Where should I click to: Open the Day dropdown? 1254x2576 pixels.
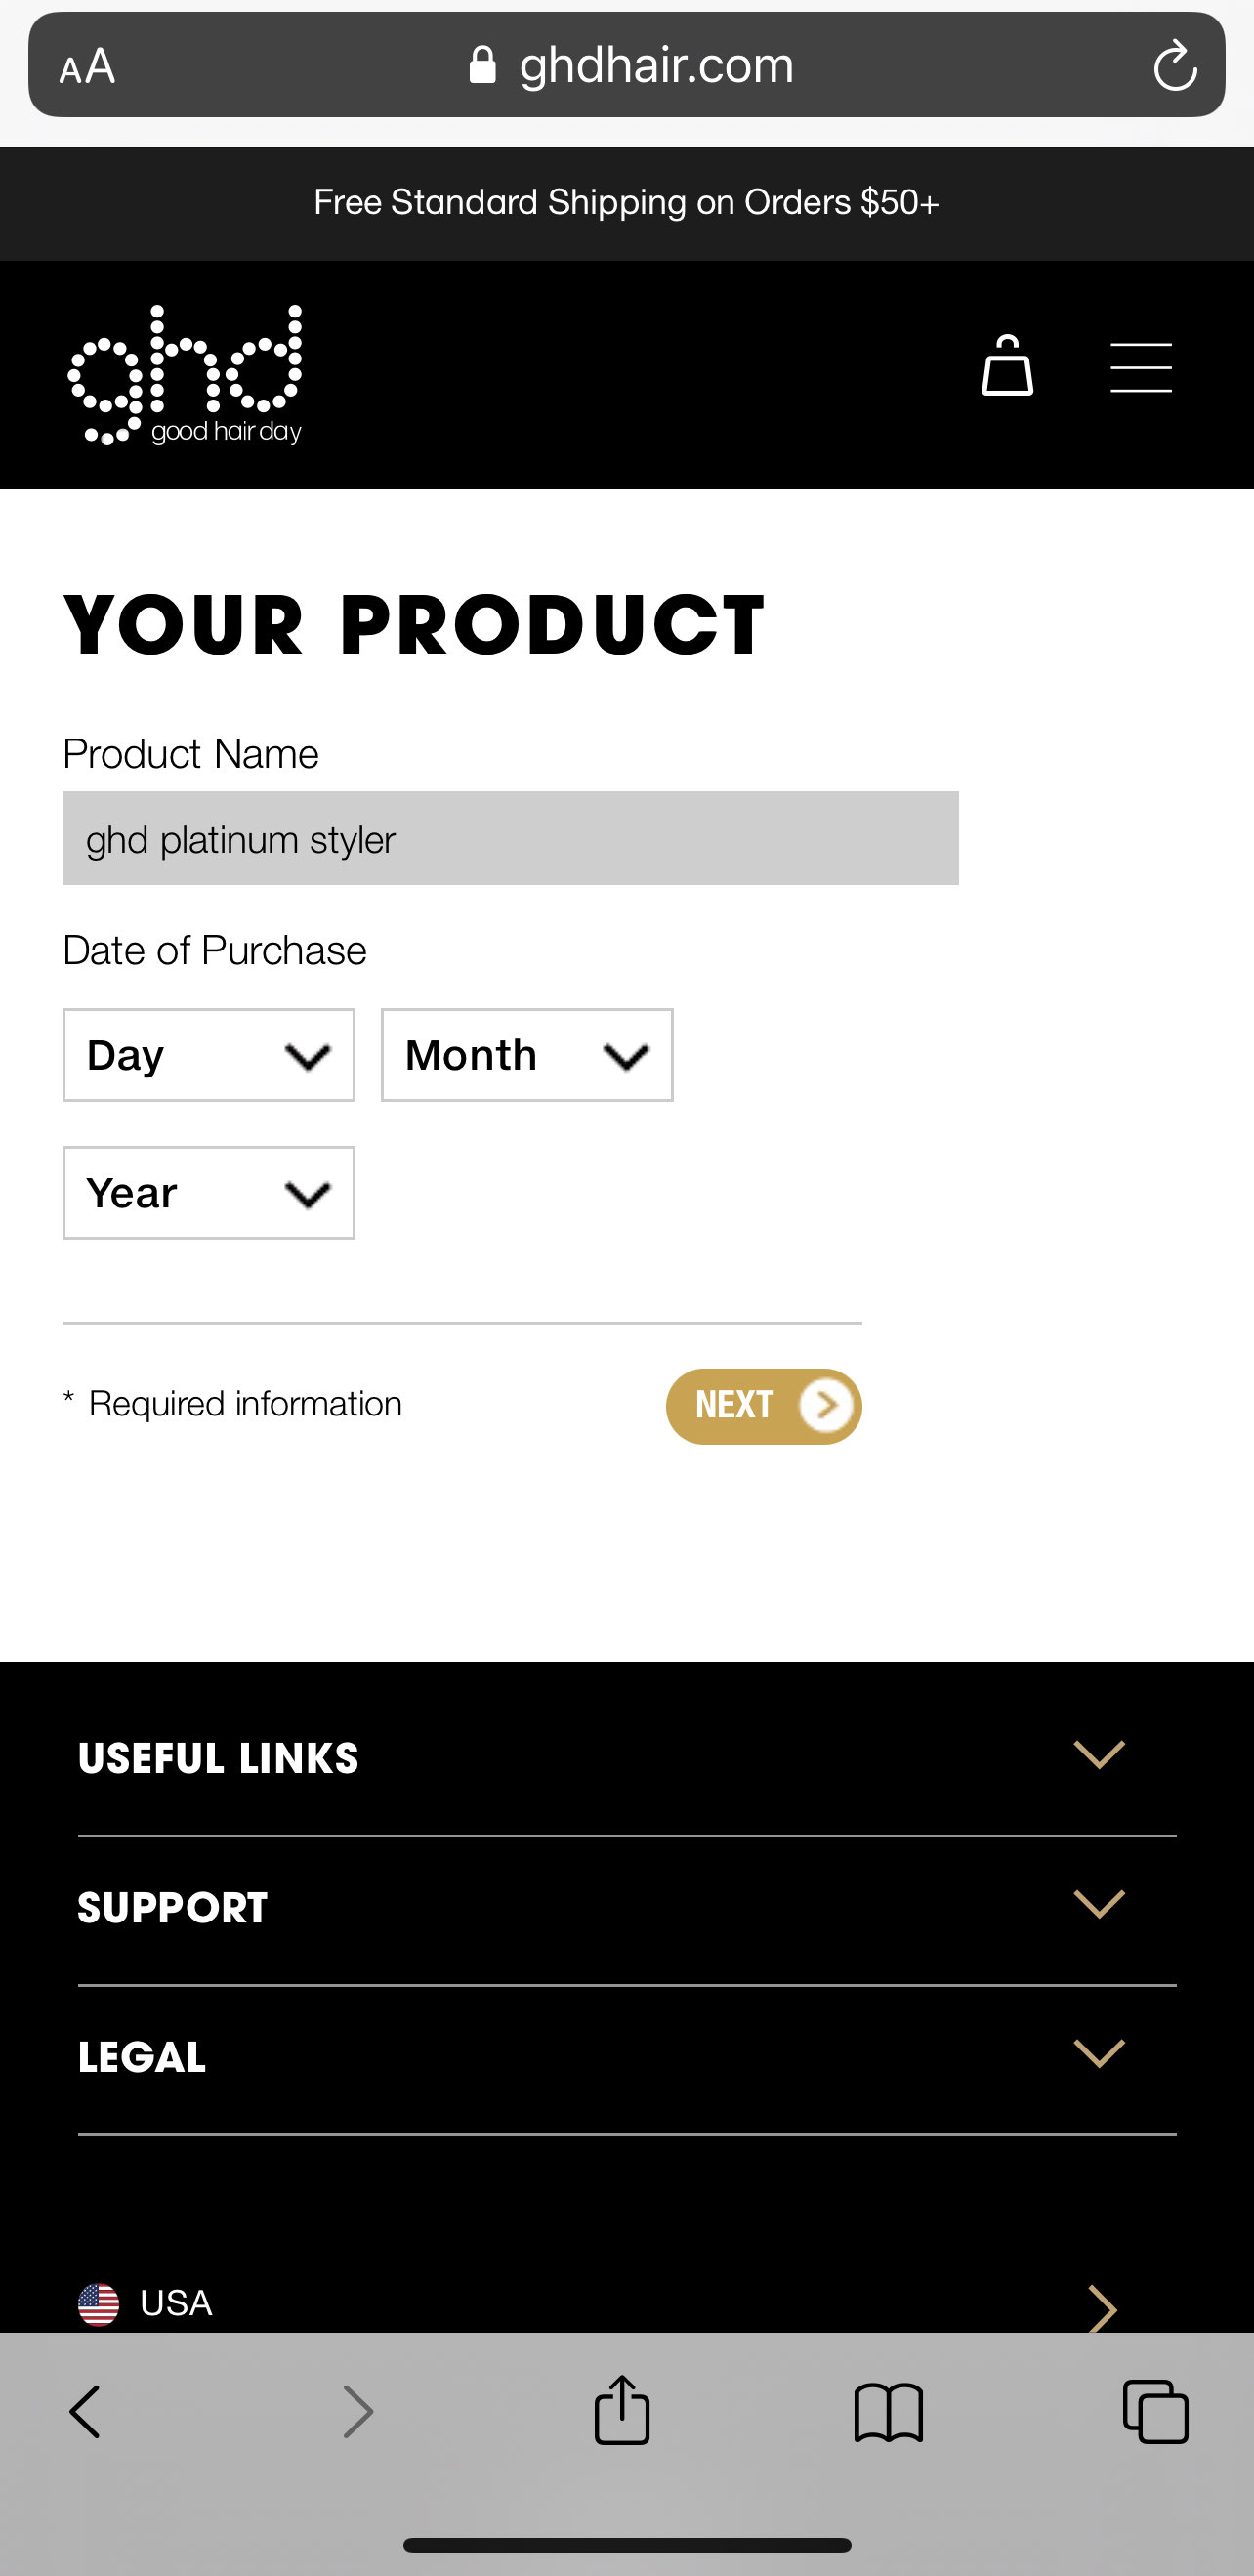click(209, 1055)
